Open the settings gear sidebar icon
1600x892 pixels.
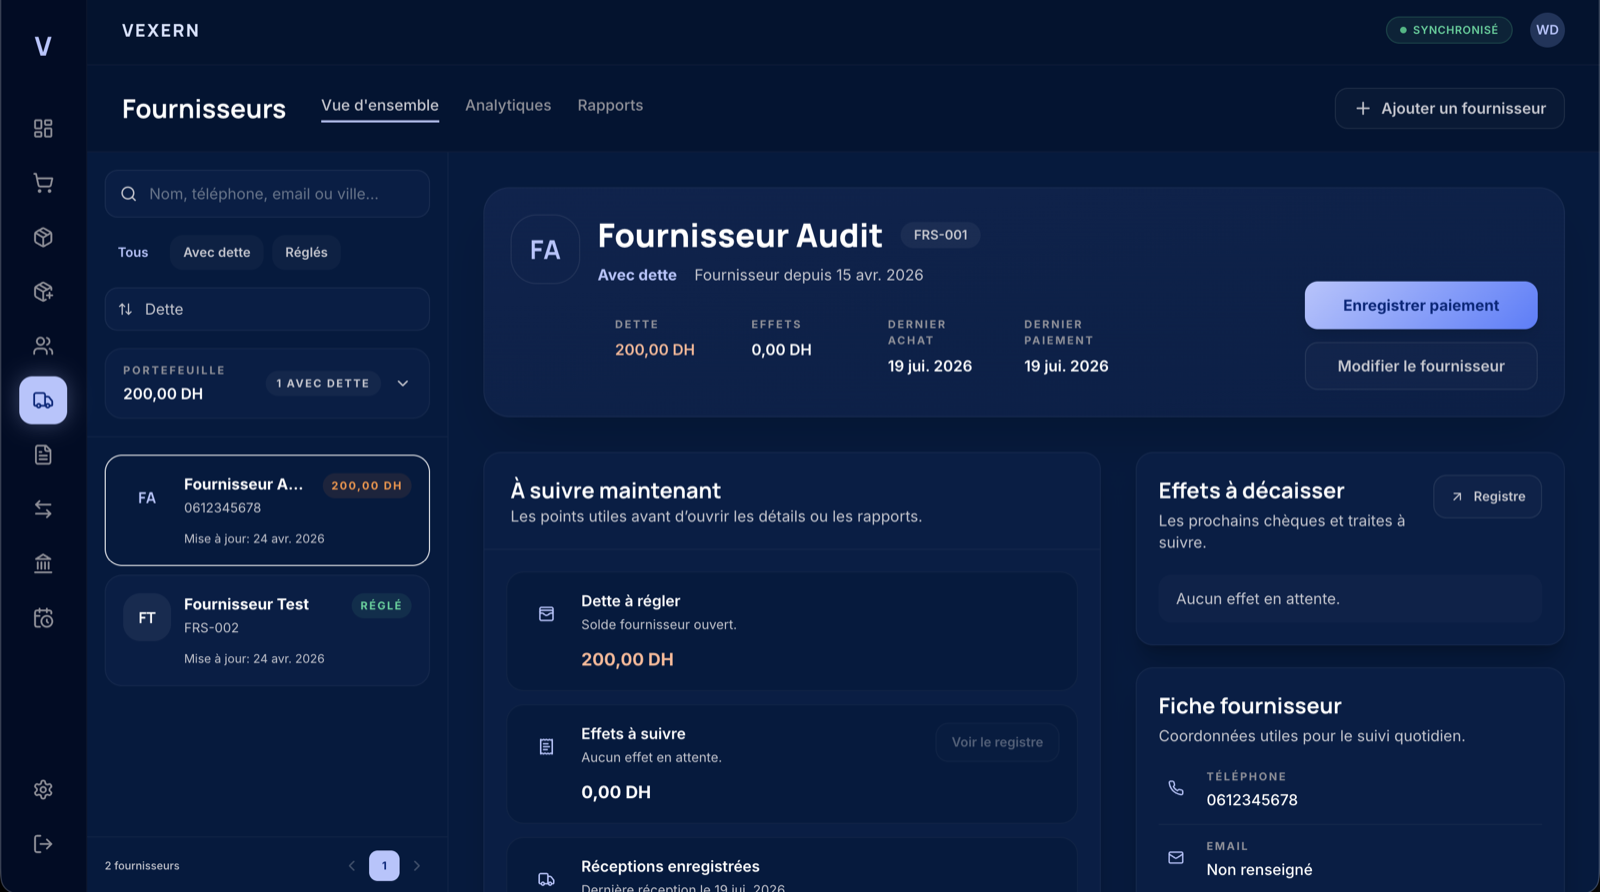point(43,789)
